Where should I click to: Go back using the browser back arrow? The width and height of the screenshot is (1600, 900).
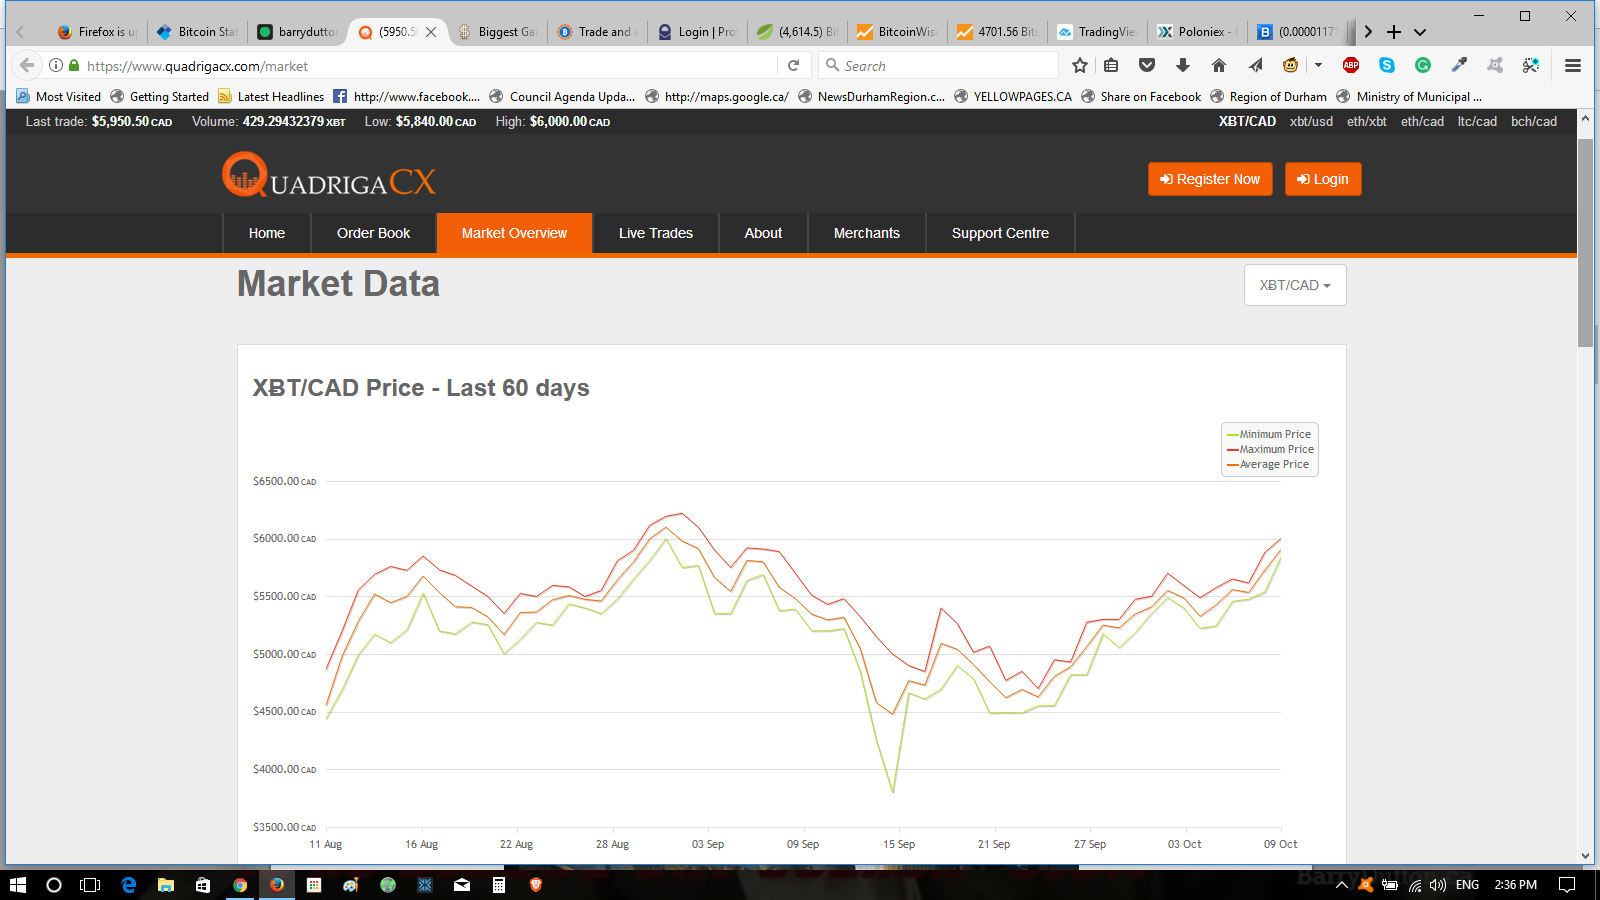pyautogui.click(x=27, y=66)
